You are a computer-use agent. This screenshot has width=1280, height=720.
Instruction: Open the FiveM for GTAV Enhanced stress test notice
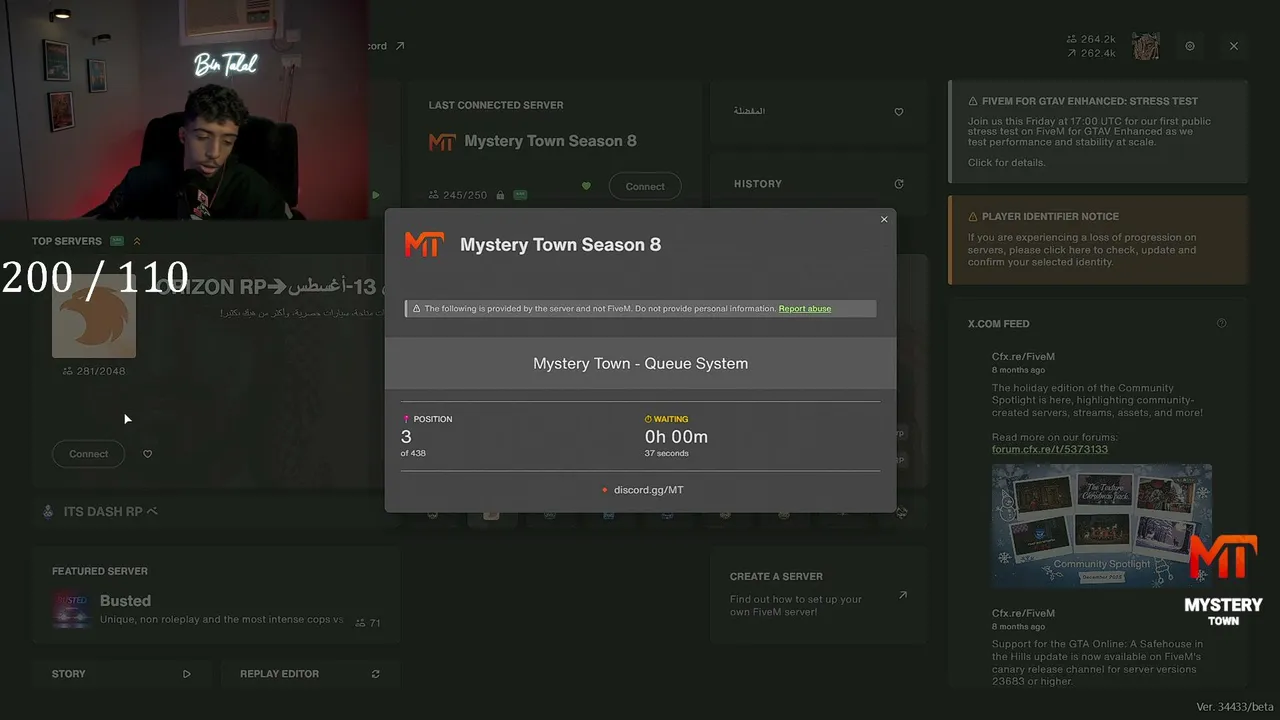click(x=1098, y=131)
